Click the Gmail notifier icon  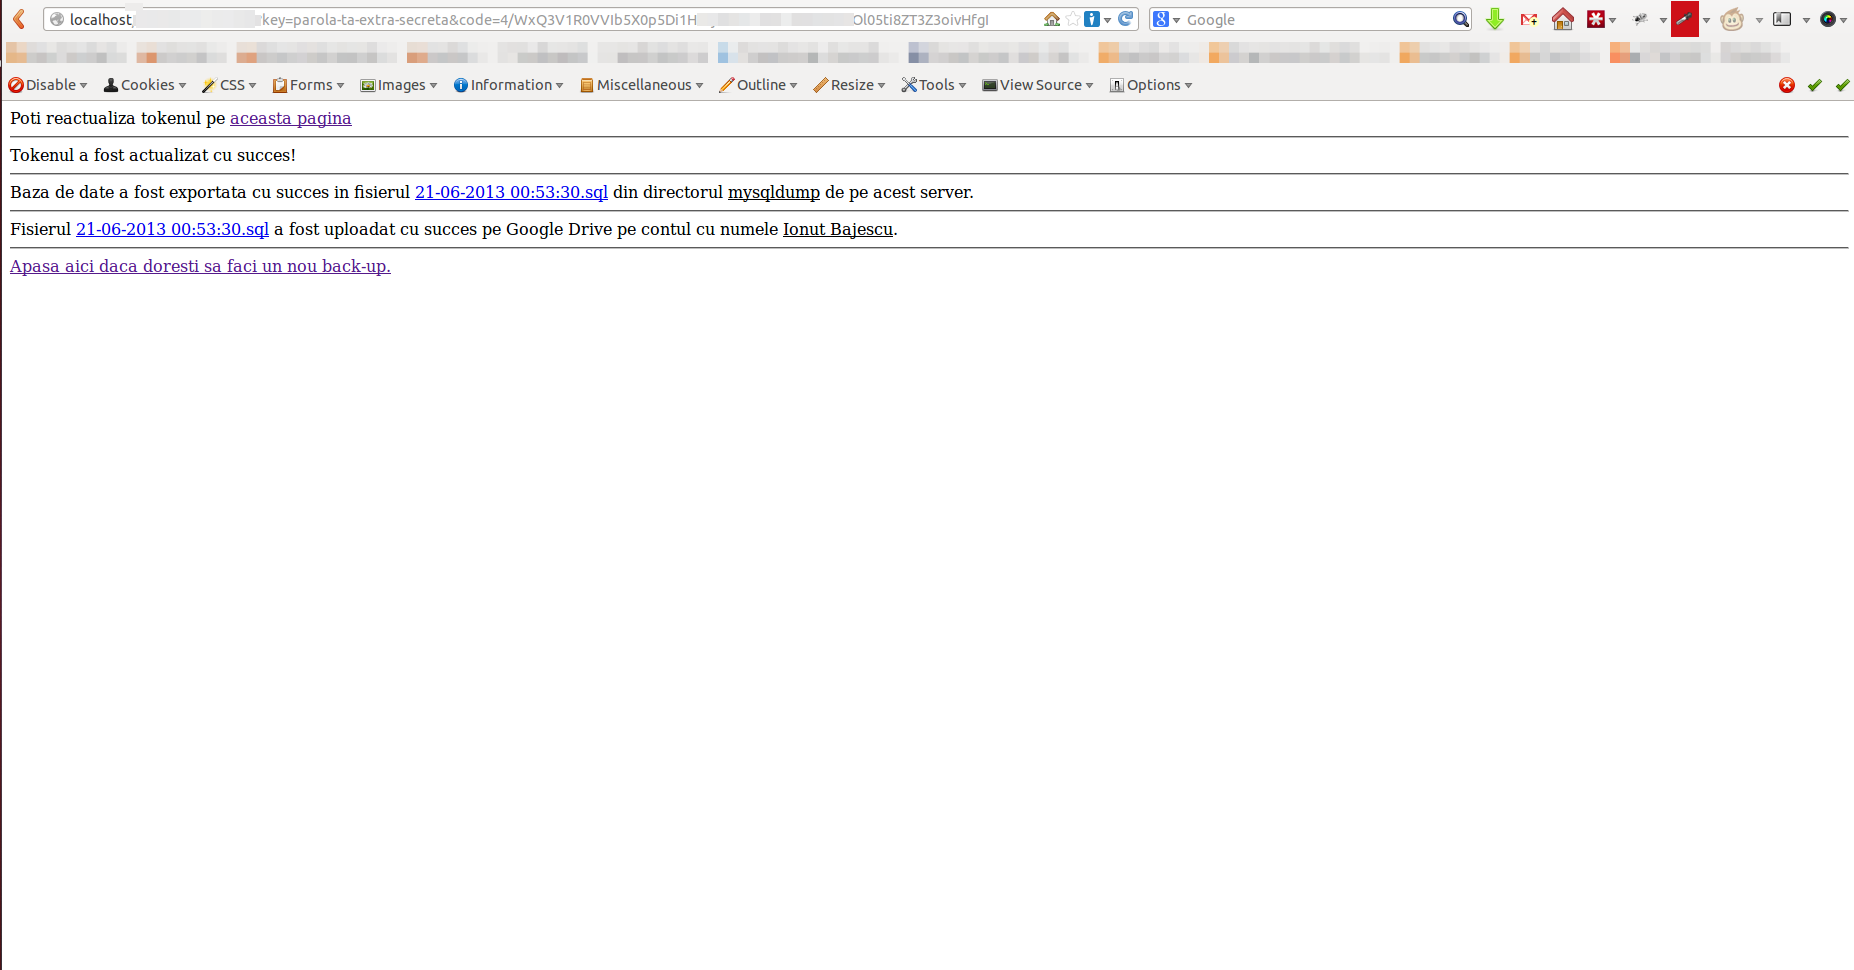(x=1529, y=19)
